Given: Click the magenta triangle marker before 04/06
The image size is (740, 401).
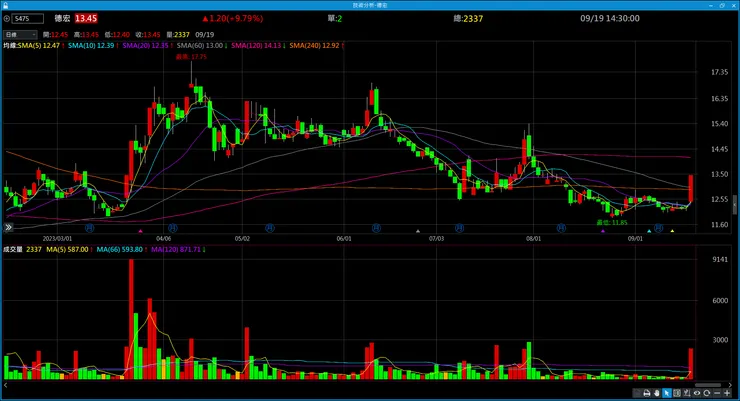Looking at the screenshot, I should point(140,231).
